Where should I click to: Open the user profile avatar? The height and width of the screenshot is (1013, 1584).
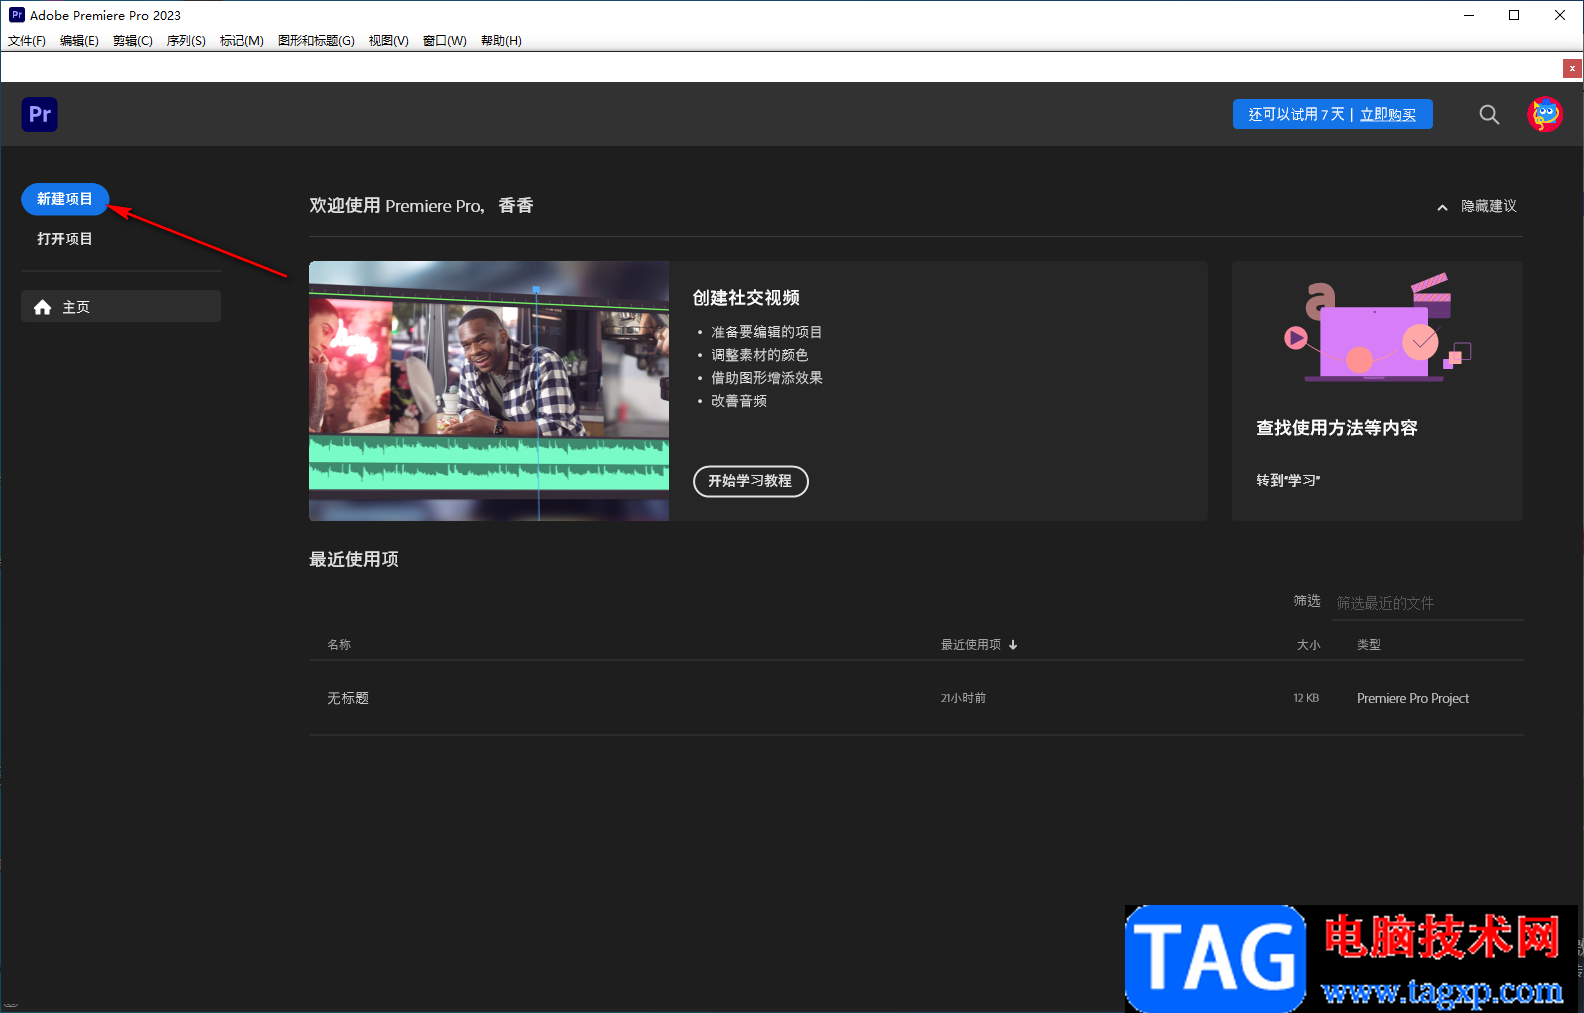(x=1545, y=114)
